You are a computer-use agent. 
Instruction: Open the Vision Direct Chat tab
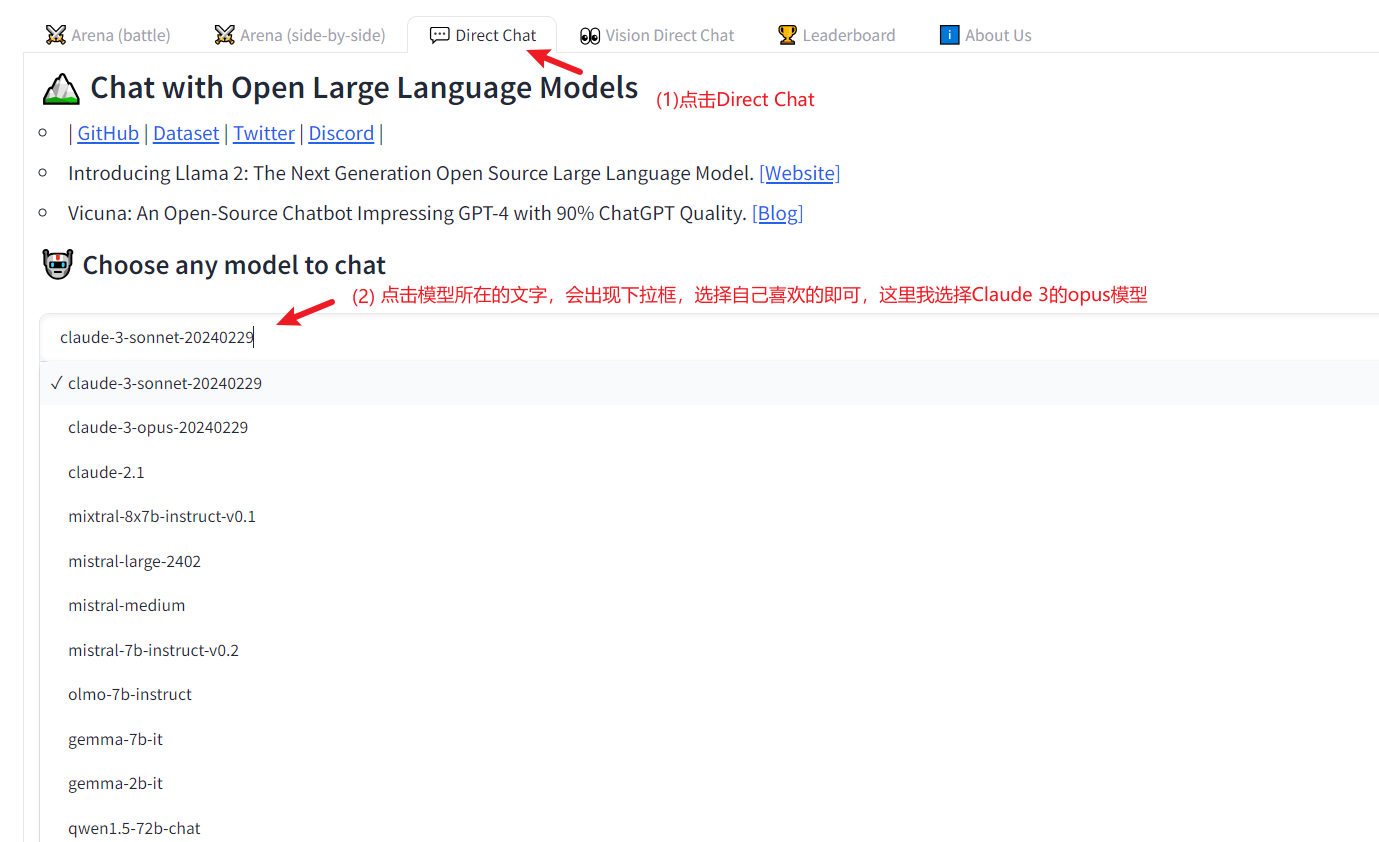[657, 35]
